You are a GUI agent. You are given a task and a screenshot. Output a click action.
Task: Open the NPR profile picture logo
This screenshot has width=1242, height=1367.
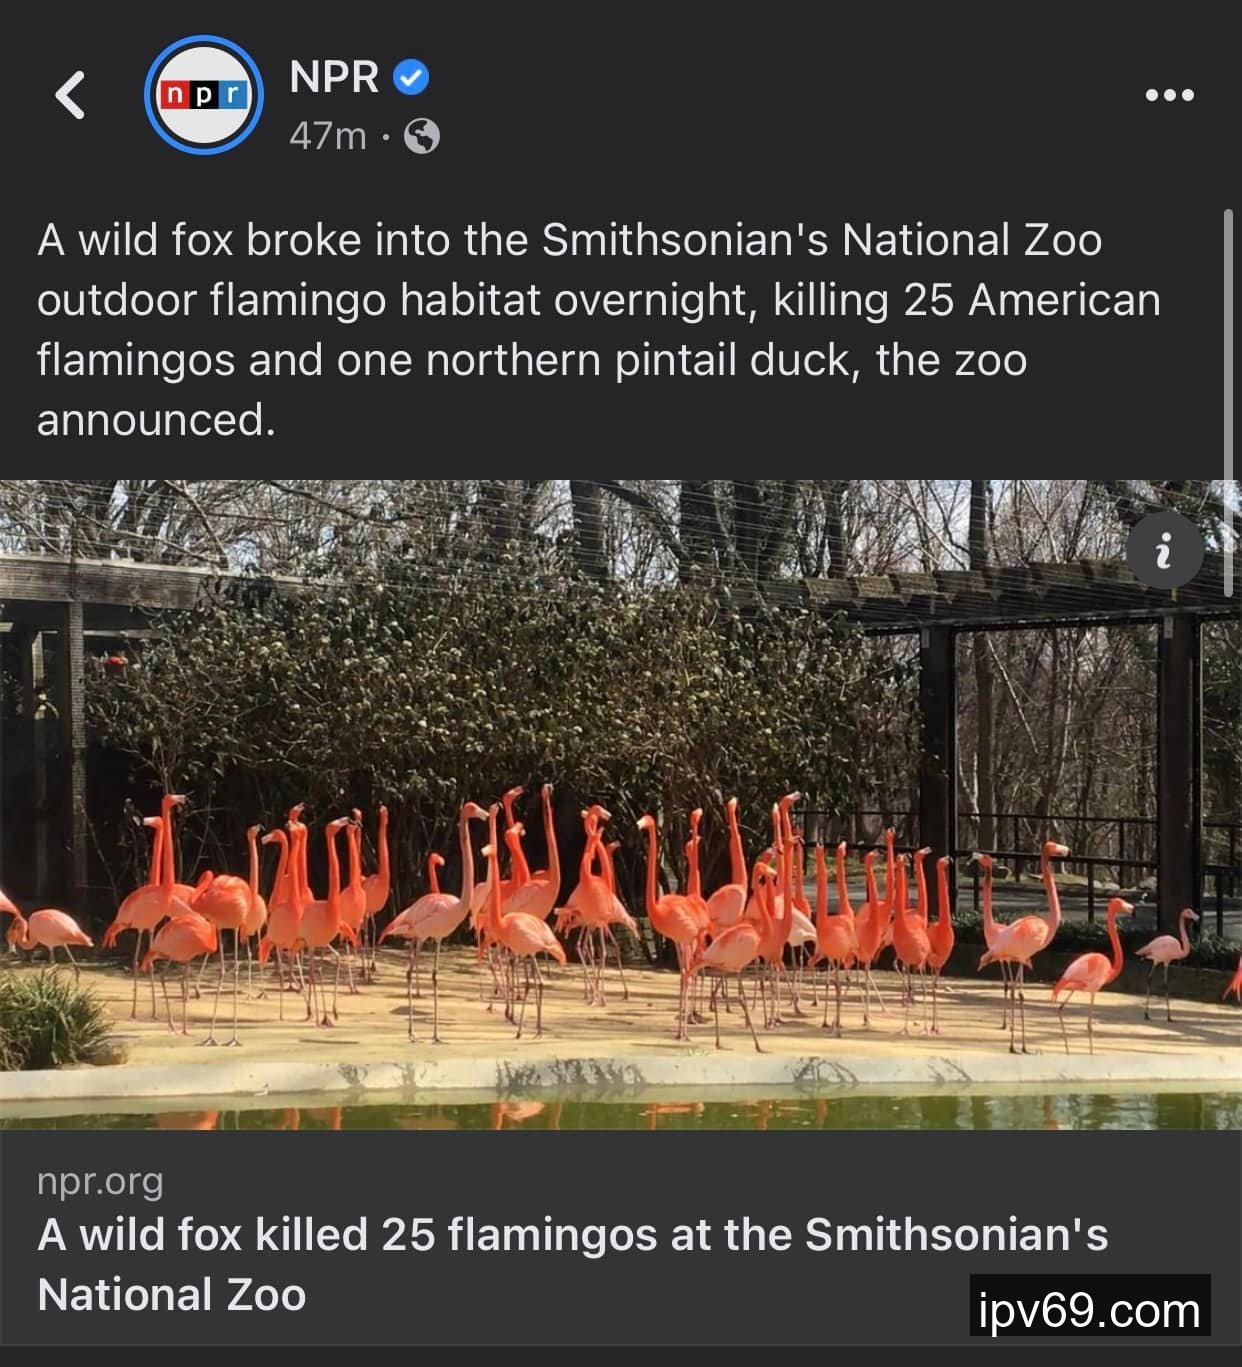[x=204, y=95]
